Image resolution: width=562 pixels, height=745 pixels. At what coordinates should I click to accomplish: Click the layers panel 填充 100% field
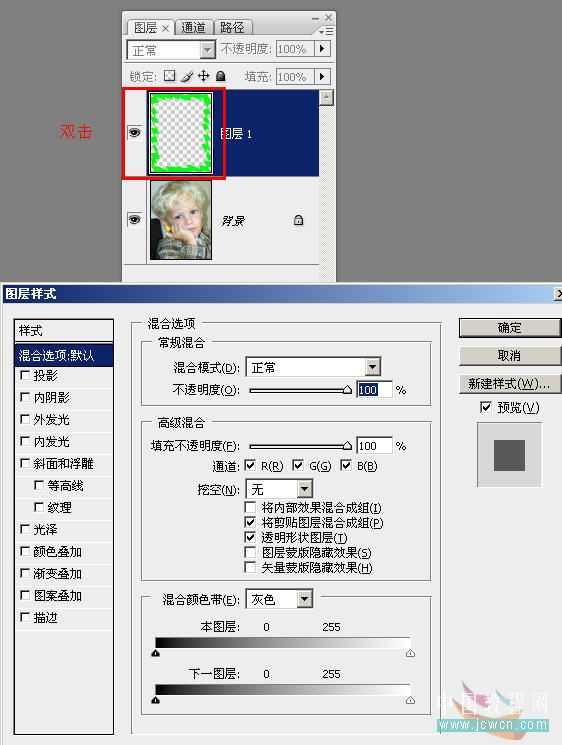295,76
